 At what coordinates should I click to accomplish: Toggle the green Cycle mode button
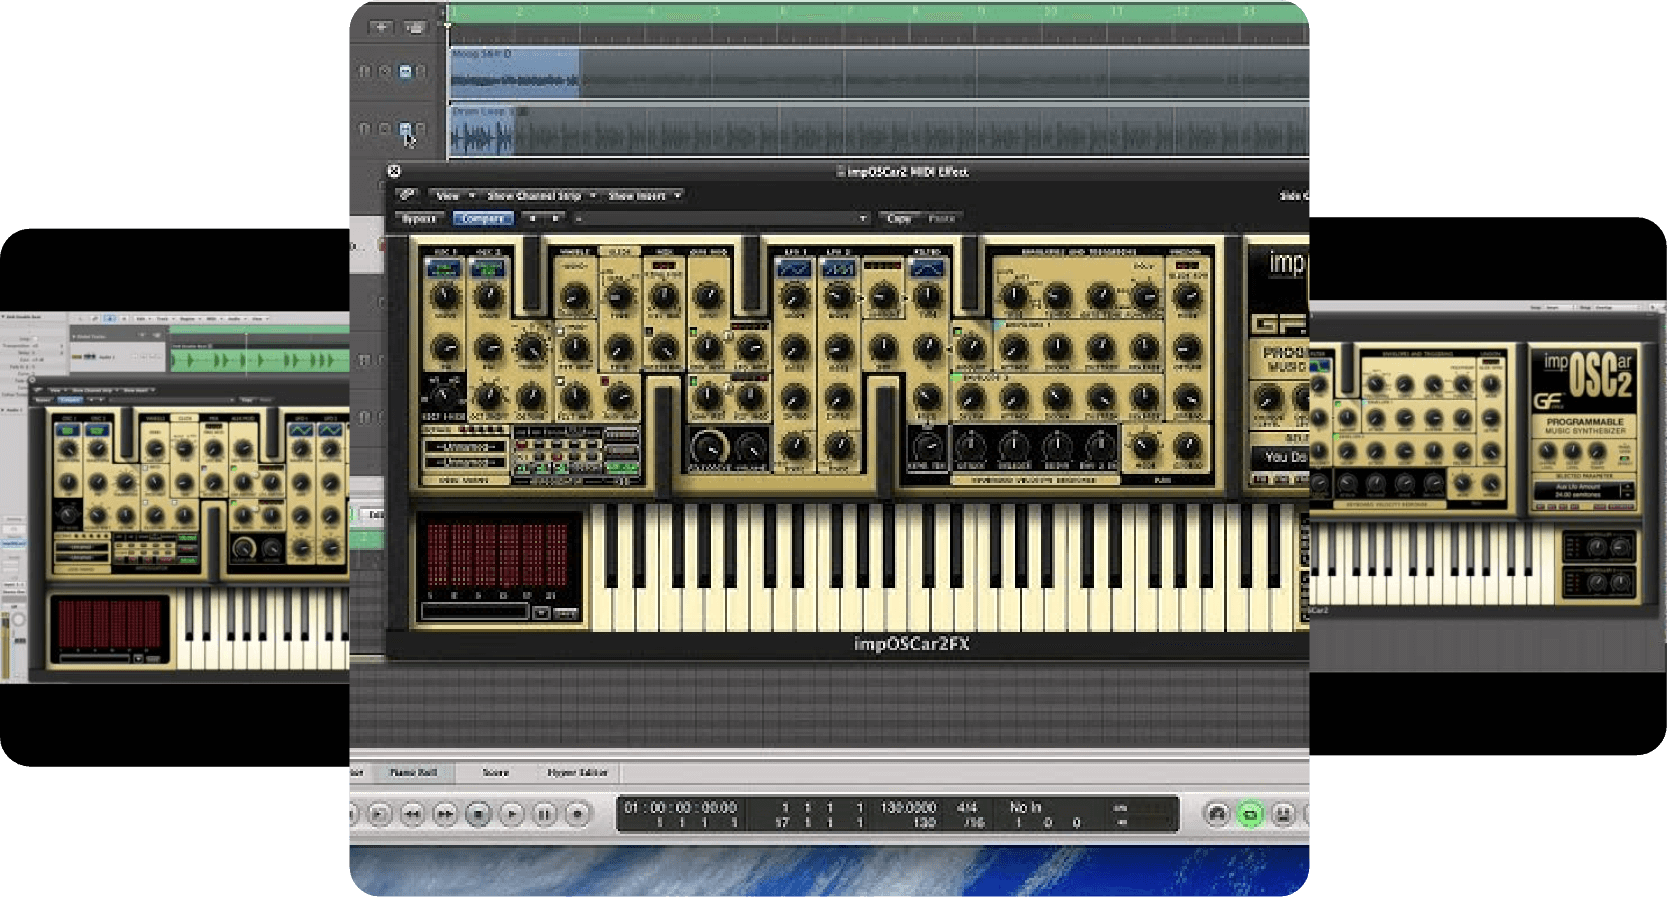[x=1250, y=814]
